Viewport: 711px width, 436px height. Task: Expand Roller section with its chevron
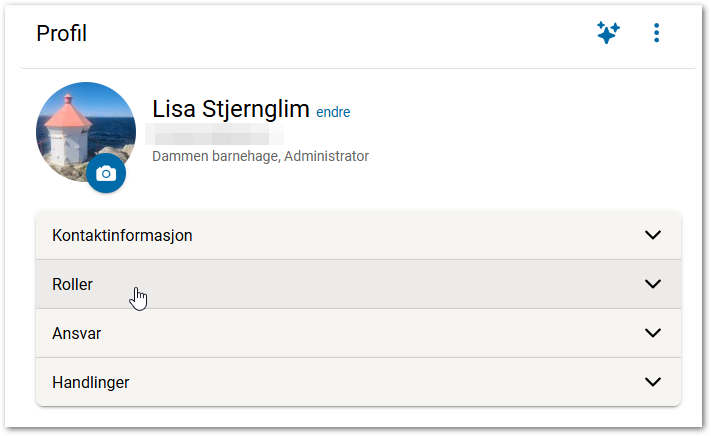653,284
